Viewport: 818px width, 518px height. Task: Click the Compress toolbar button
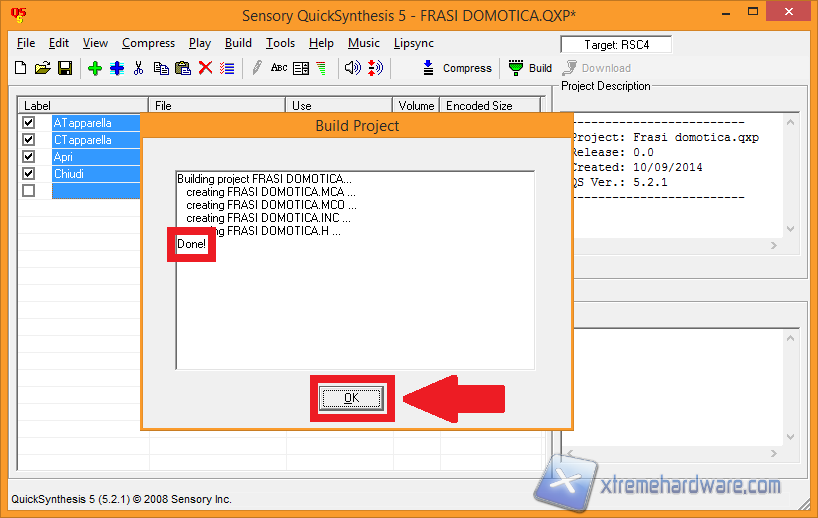pos(457,68)
